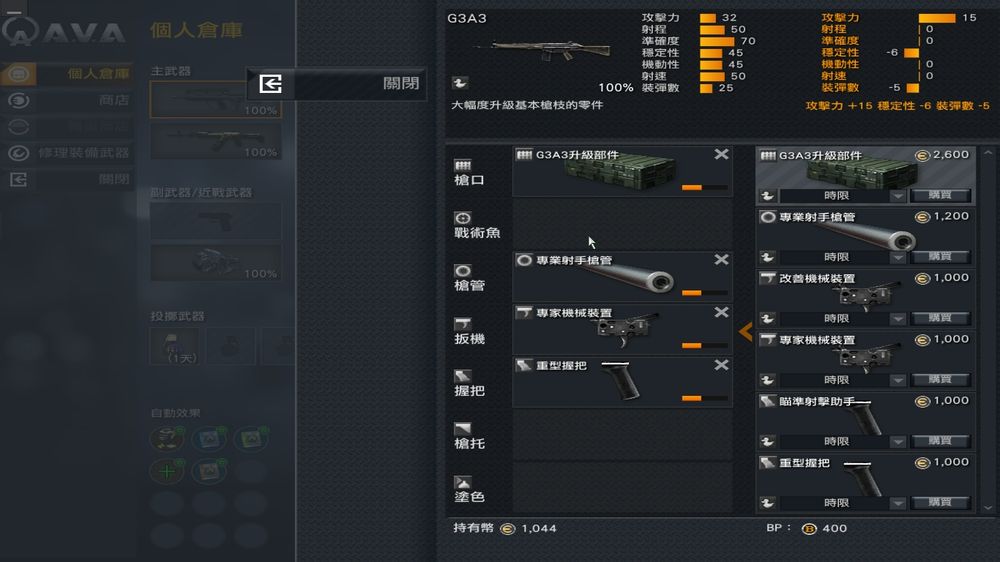Click the 關閉 close button at the top
The image size is (1000, 562).
tap(337, 84)
